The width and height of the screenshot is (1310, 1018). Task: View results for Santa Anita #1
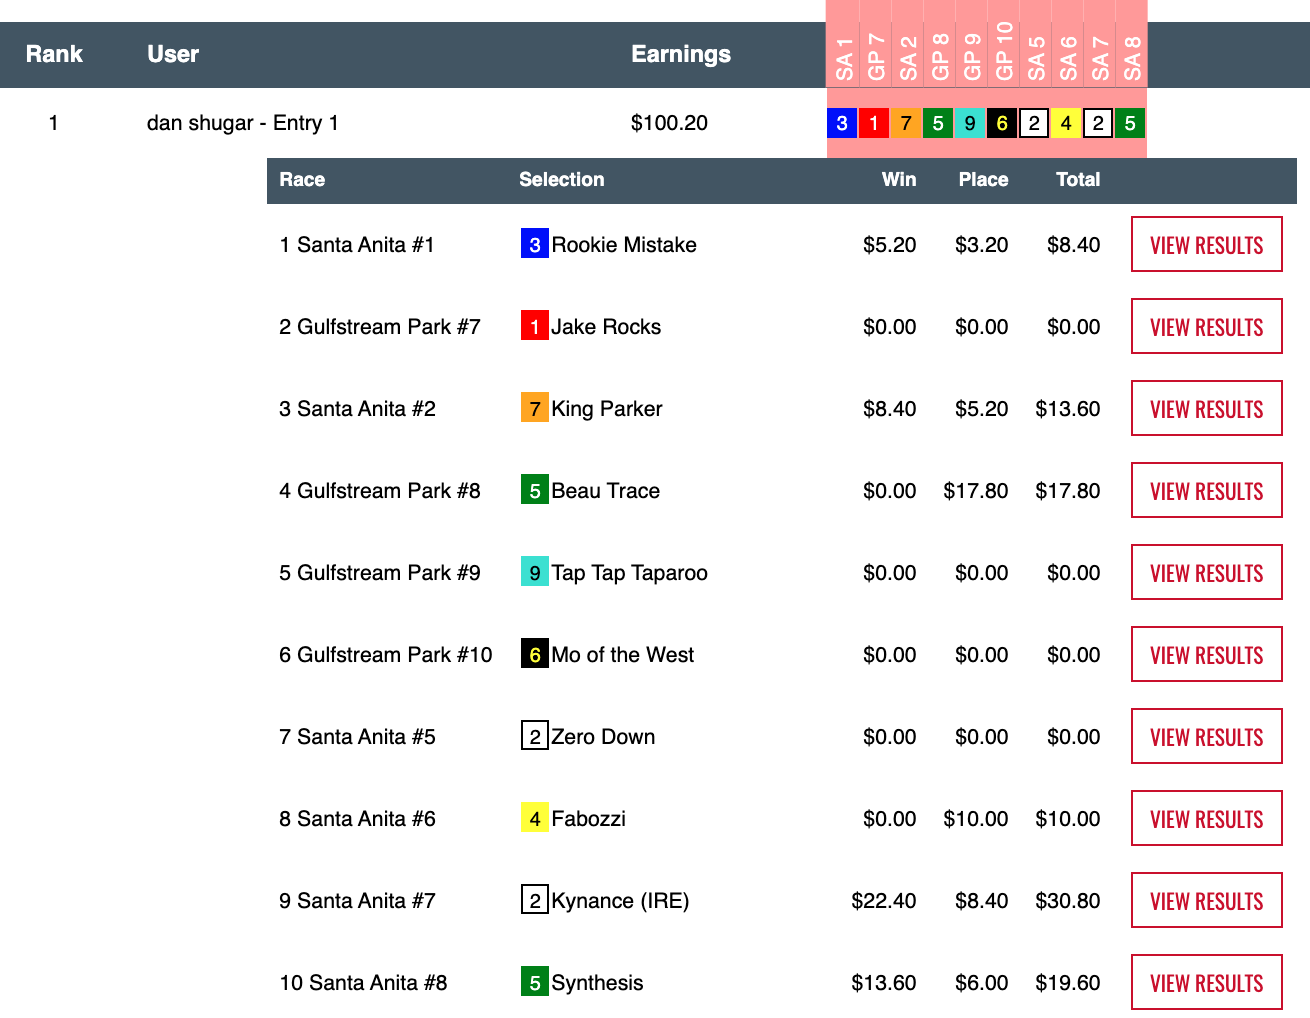(x=1206, y=245)
